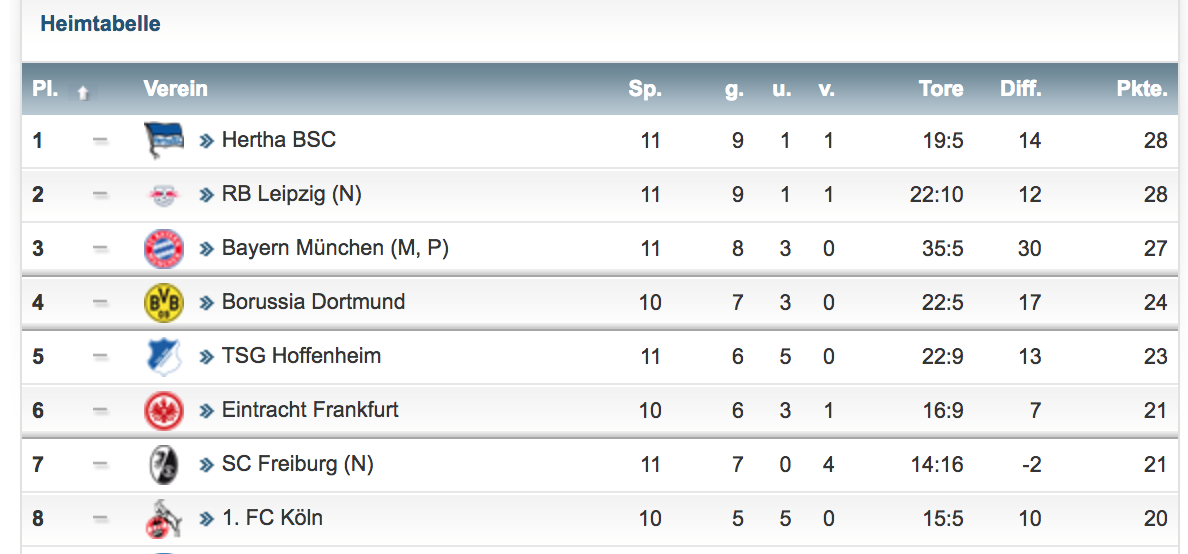
Task: Open the TSG Hoffenheim team link
Action: [x=301, y=356]
